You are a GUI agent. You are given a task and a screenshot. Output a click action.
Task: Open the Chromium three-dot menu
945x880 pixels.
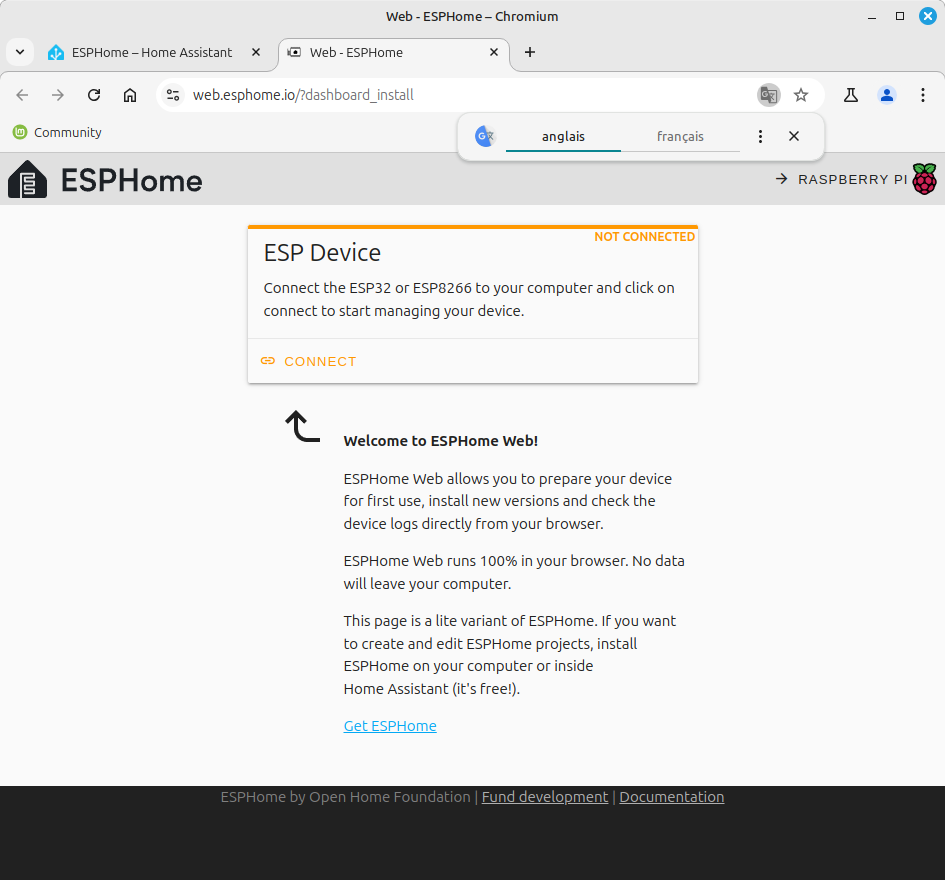pyautogui.click(x=922, y=95)
